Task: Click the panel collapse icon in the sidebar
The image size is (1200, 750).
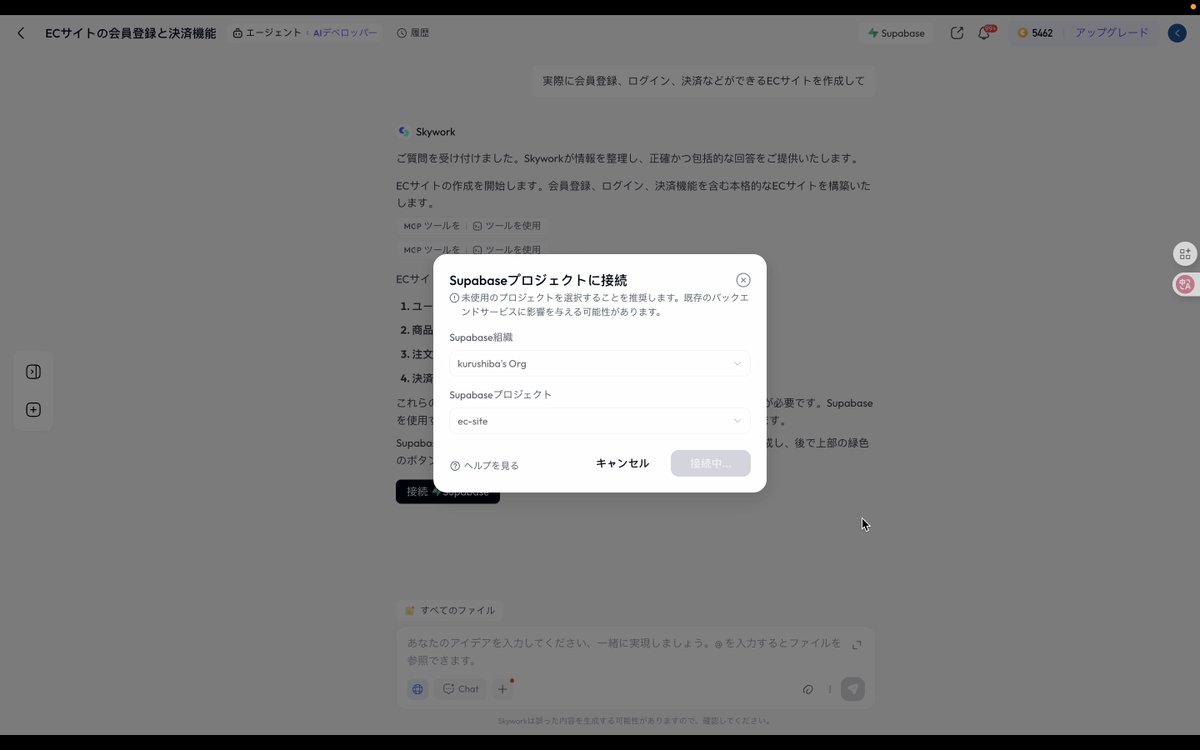Action: point(33,371)
